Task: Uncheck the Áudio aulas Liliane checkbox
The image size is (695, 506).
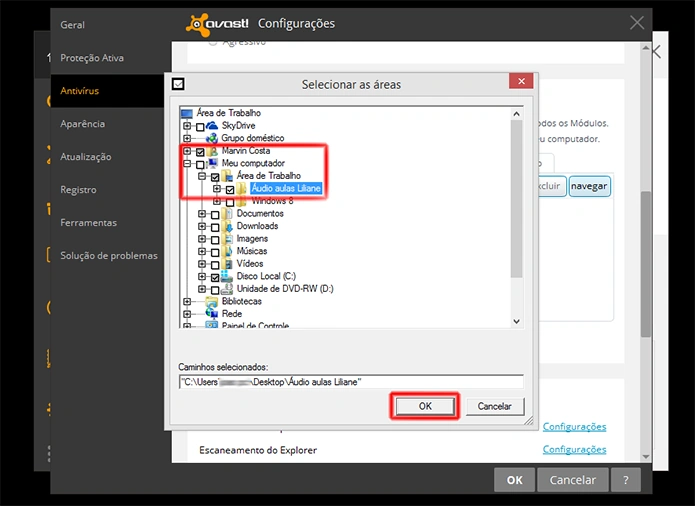Action: click(x=230, y=190)
